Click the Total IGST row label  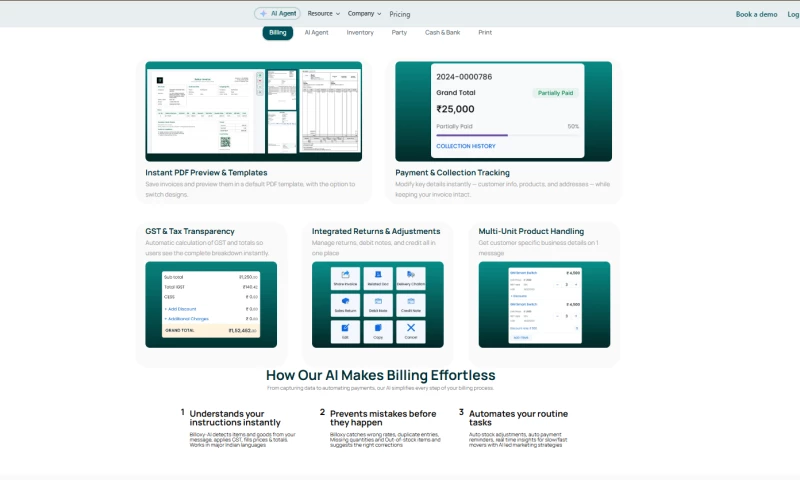(x=174, y=287)
